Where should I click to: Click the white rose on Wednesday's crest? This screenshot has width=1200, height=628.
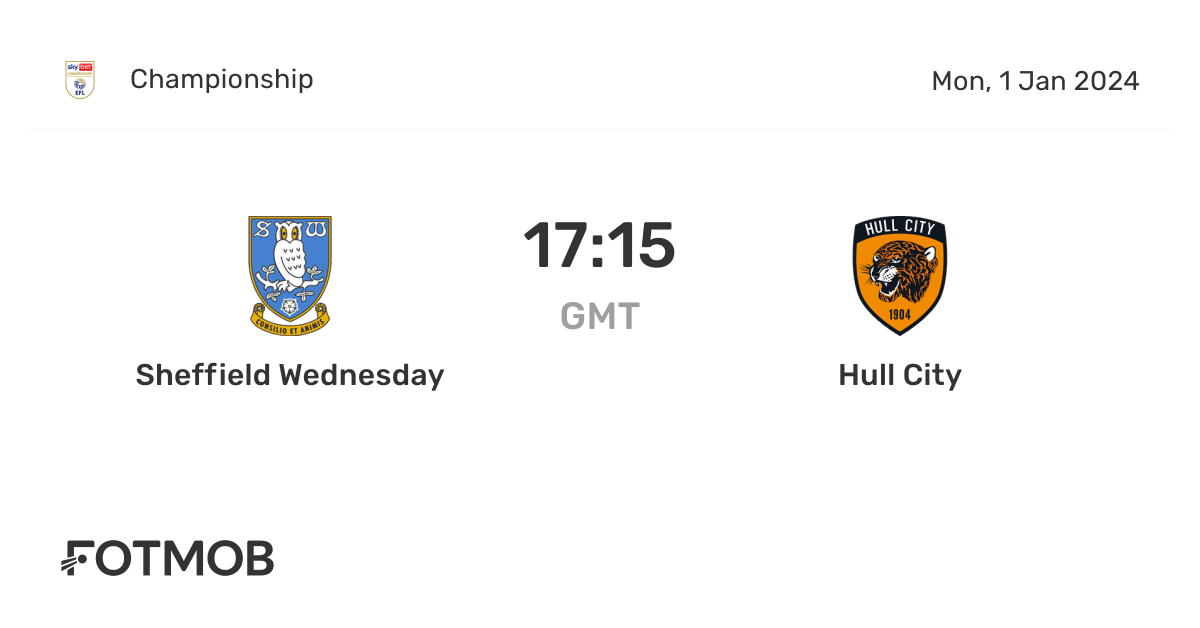pyautogui.click(x=290, y=304)
